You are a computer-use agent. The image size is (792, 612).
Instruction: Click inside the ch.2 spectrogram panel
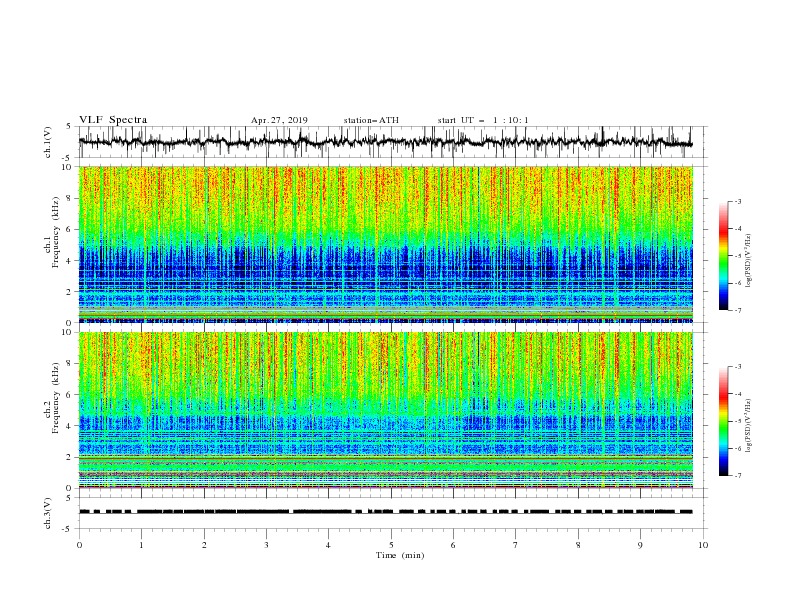coord(385,410)
